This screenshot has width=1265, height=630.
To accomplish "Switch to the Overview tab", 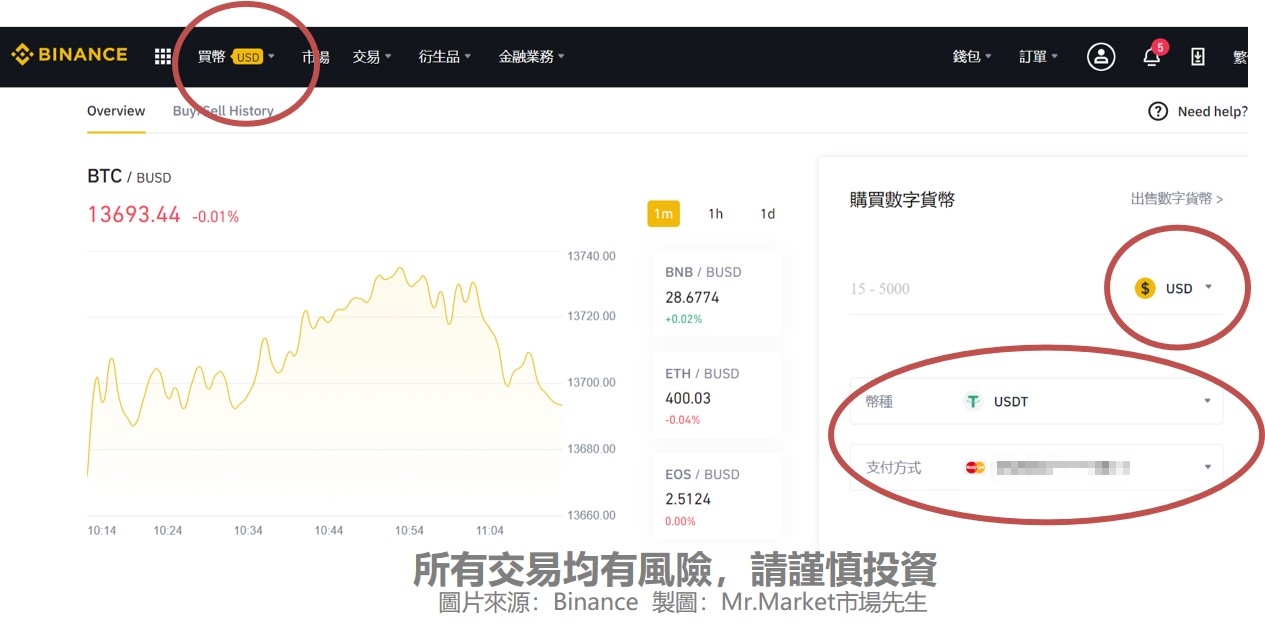I will 116,111.
